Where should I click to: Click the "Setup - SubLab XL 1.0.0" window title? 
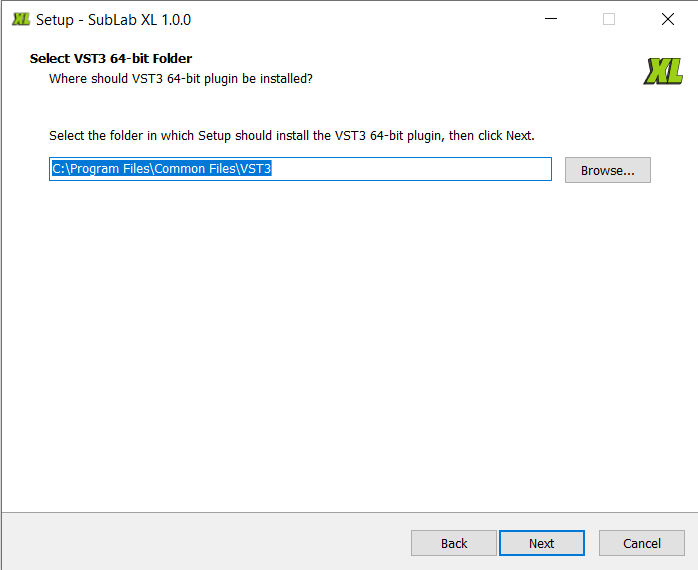pos(113,20)
